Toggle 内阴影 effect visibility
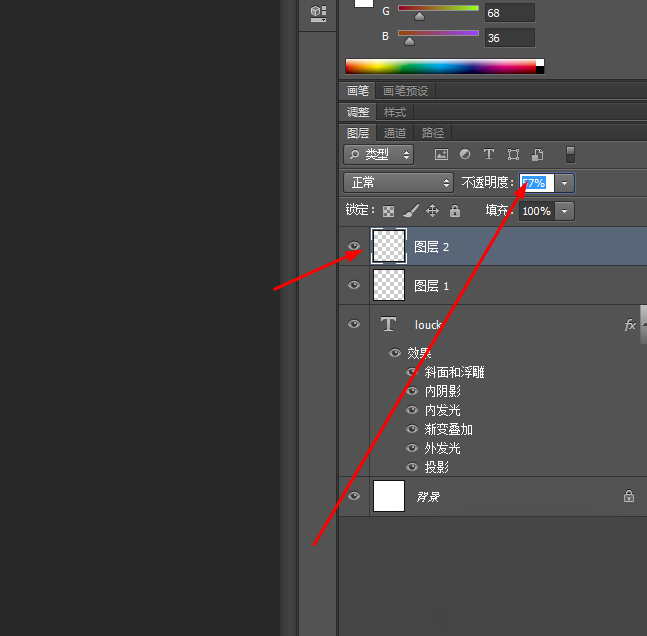 [412, 391]
